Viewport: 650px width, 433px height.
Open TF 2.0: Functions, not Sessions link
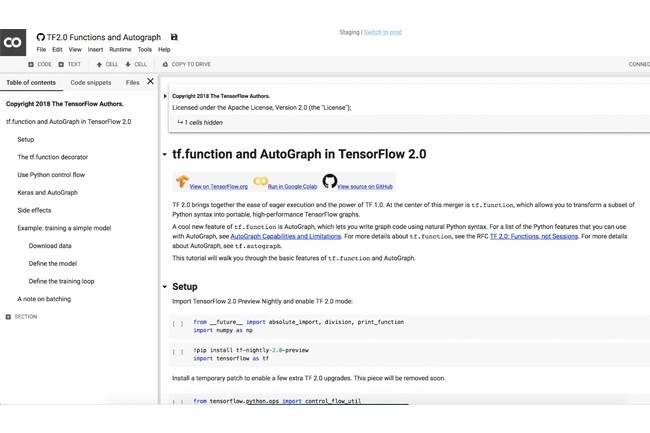coord(534,236)
